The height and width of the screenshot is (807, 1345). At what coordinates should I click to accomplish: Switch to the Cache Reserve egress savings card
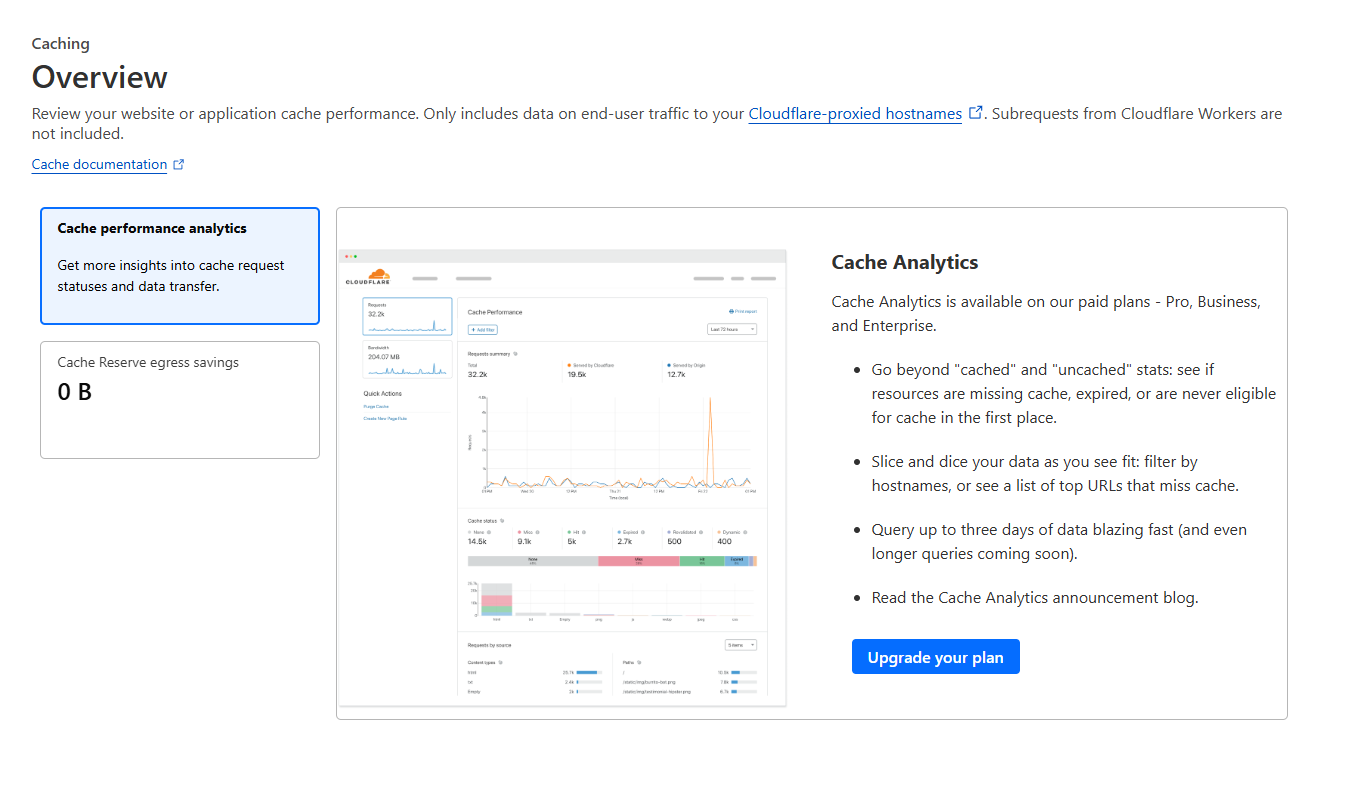coord(180,400)
